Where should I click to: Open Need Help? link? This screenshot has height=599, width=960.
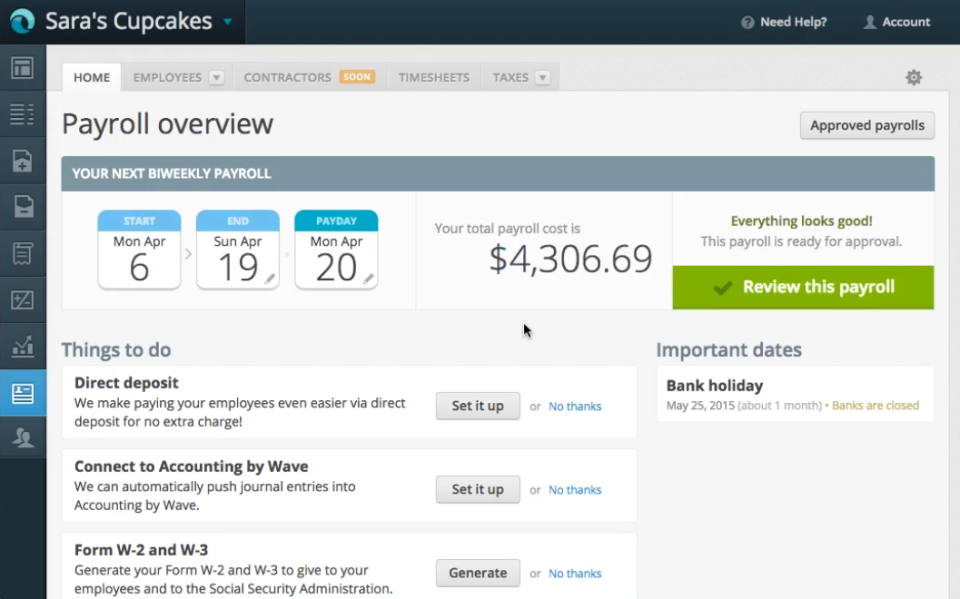793,22
